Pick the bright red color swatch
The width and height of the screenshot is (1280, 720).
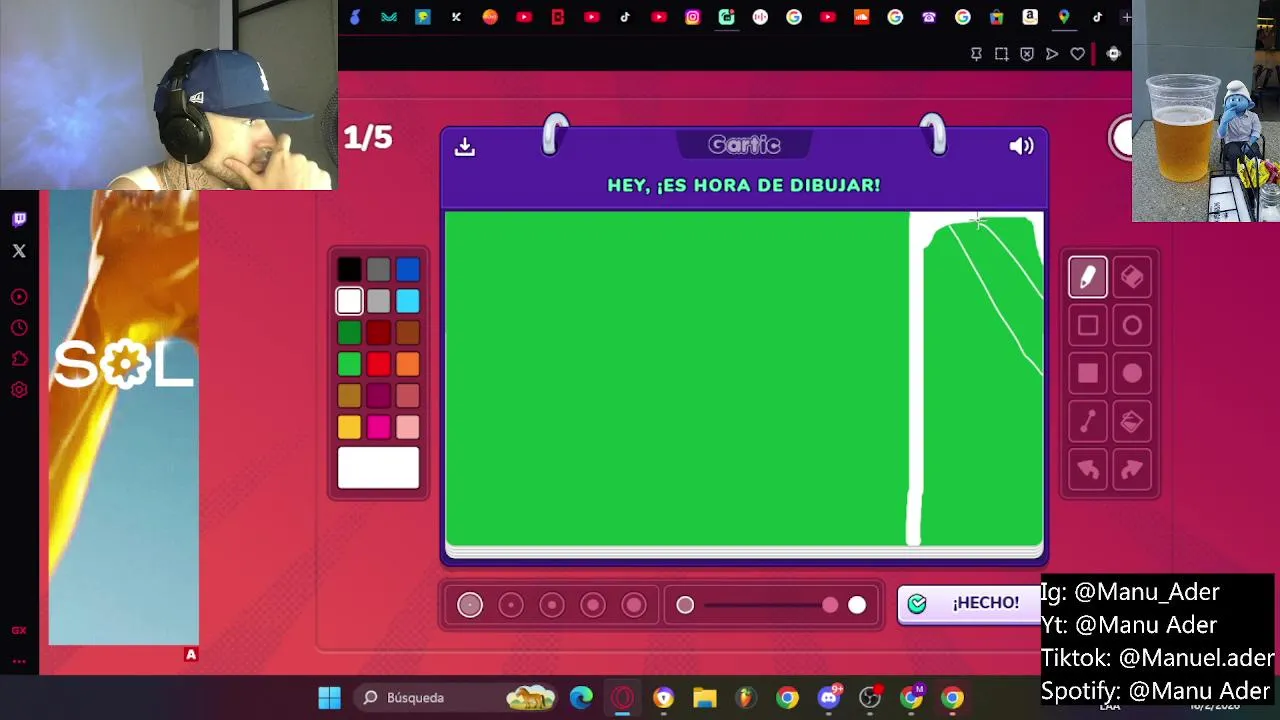378,365
